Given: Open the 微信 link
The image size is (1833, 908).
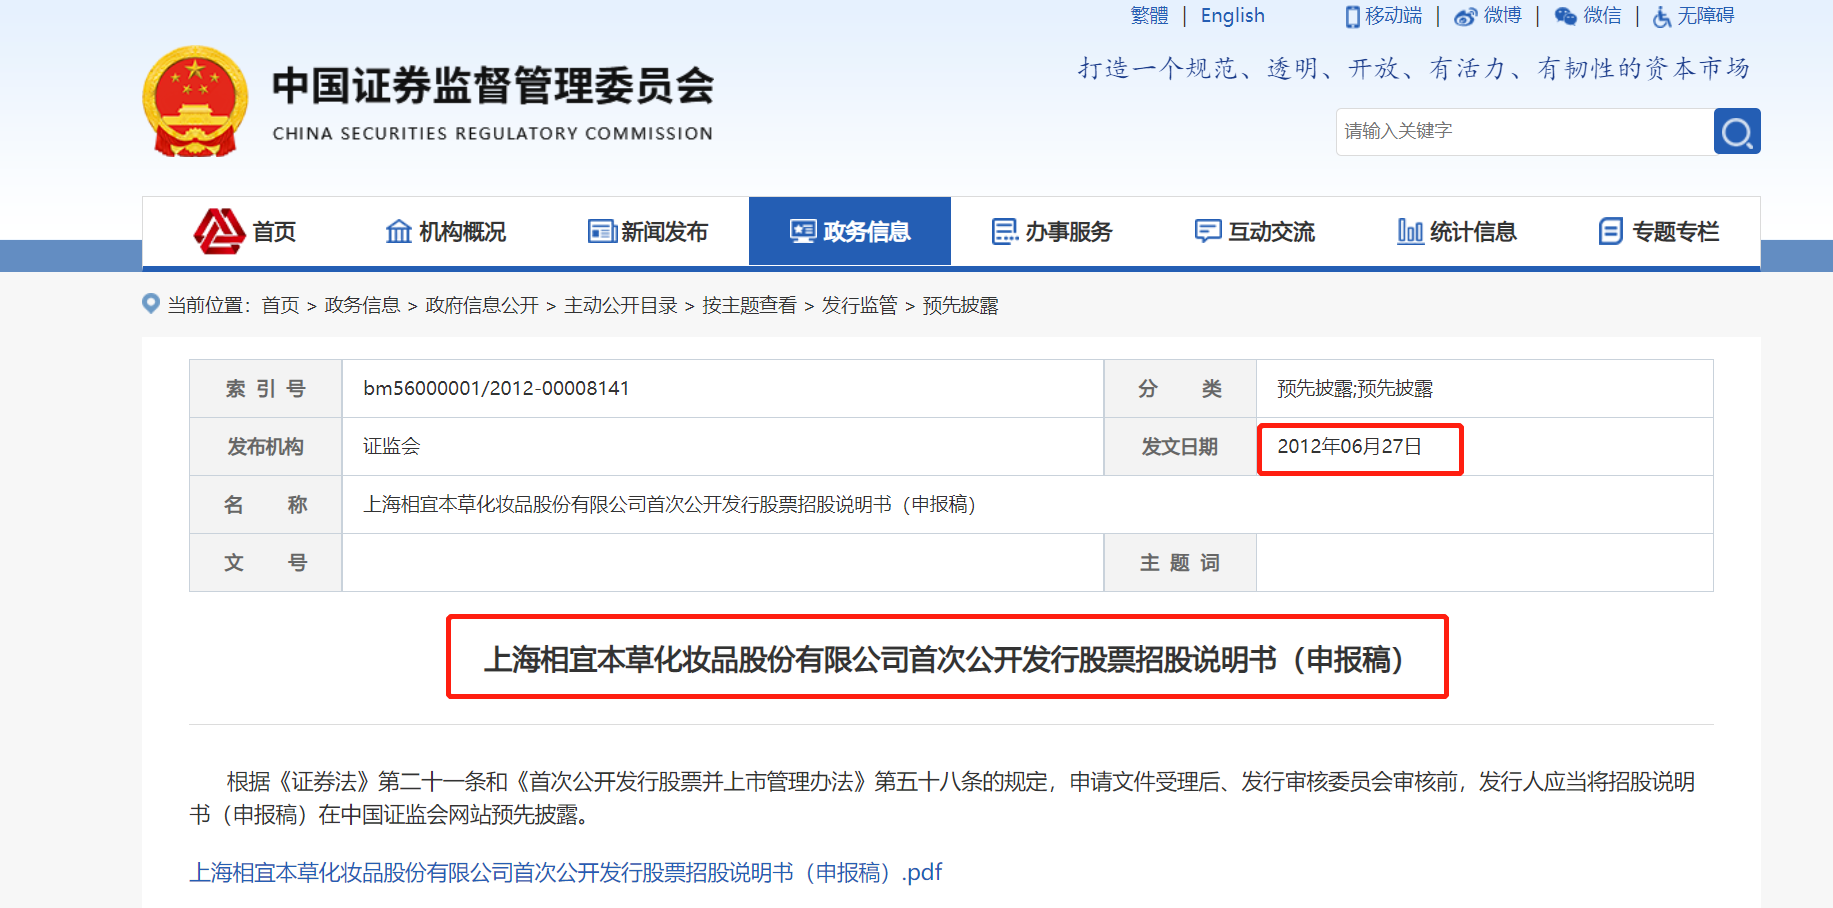Looking at the screenshot, I should 1602,16.
